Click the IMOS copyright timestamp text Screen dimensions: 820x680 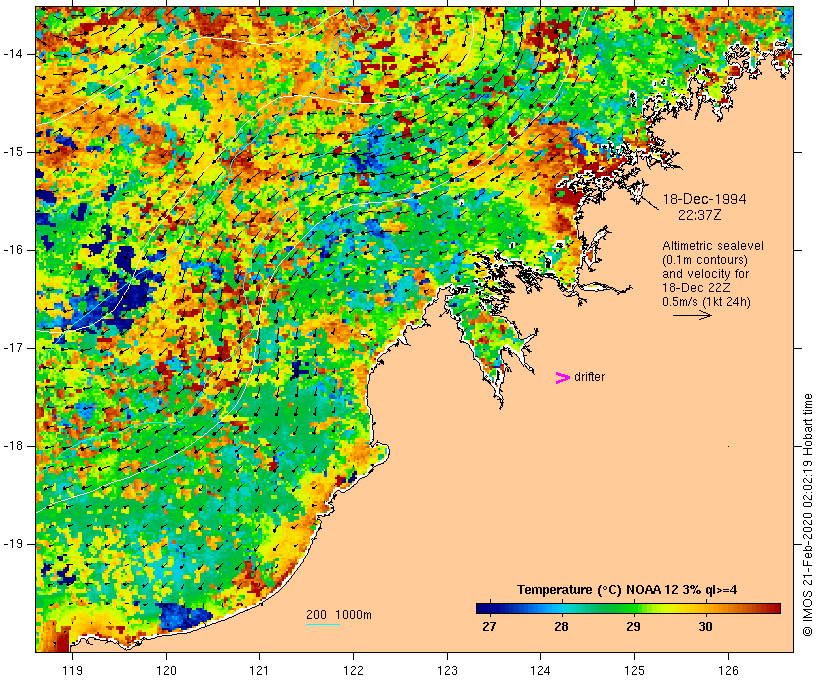[808, 515]
